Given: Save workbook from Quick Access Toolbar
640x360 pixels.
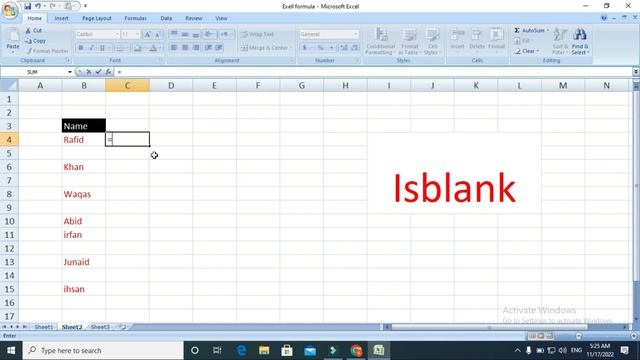Looking at the screenshot, I should pos(27,6).
